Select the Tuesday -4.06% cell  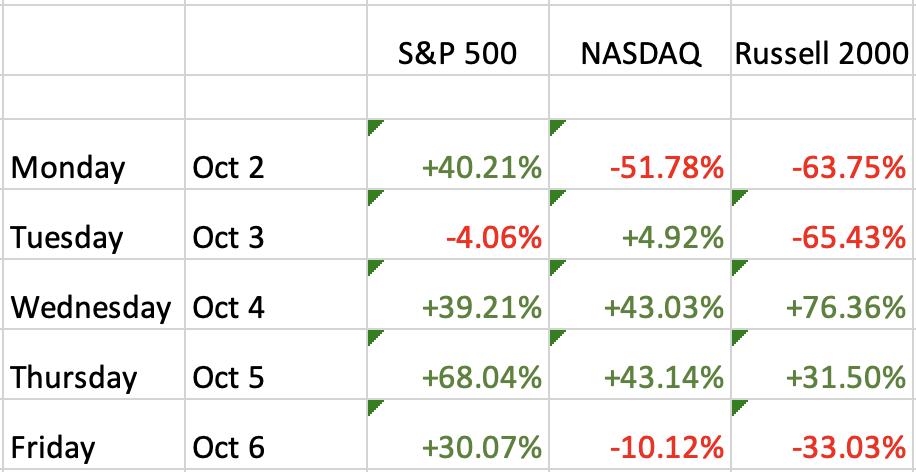[458, 224]
